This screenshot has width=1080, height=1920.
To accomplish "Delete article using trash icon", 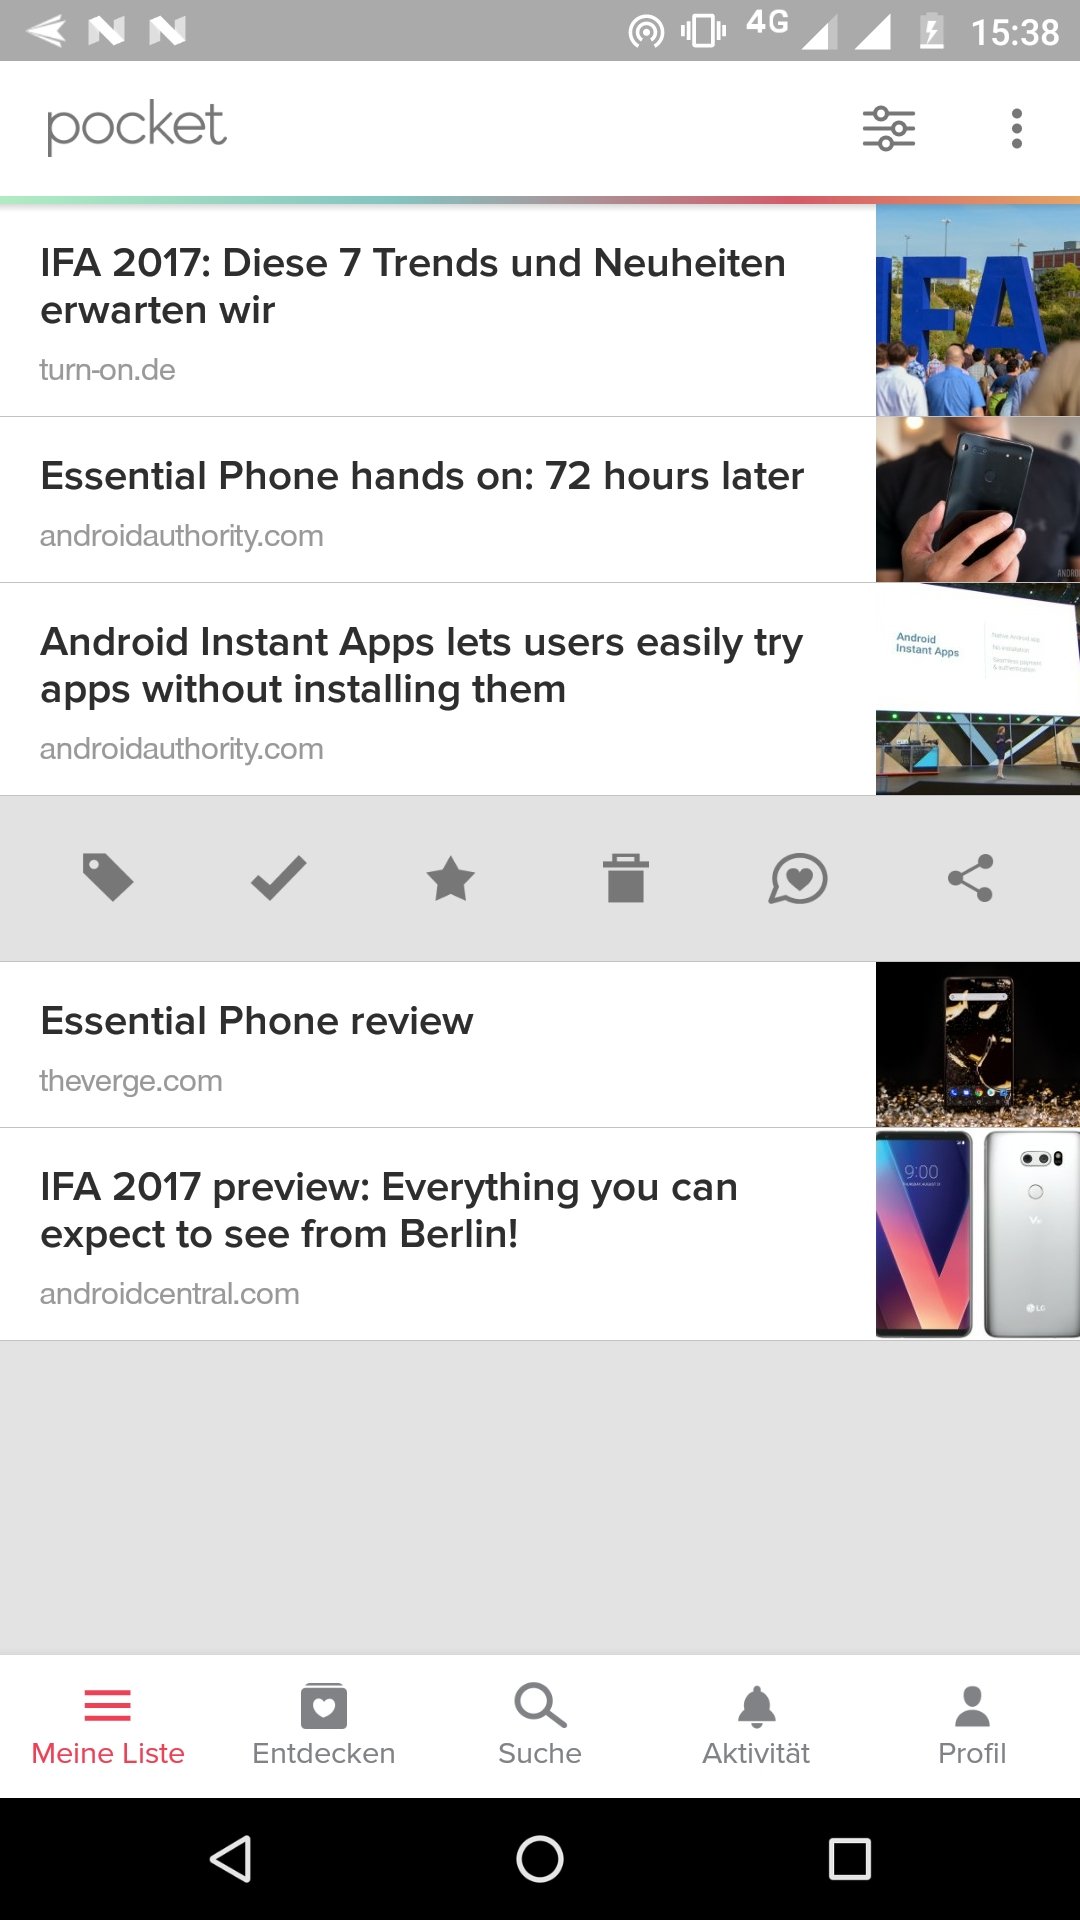I will pyautogui.click(x=626, y=878).
